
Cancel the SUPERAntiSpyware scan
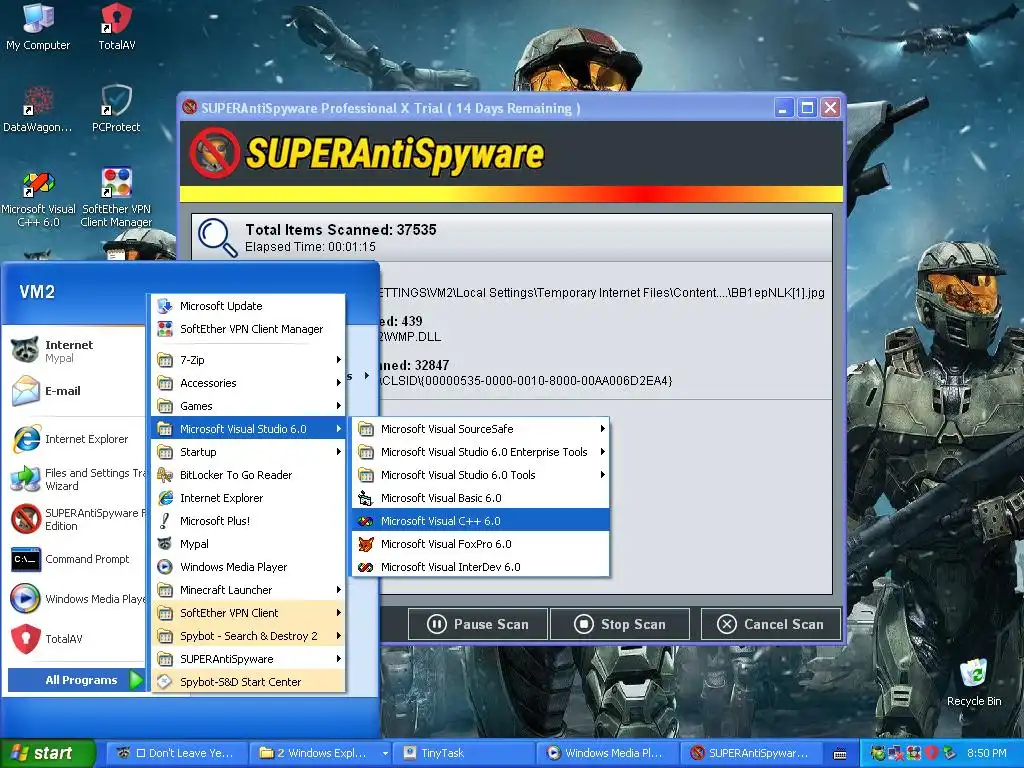[x=771, y=624]
